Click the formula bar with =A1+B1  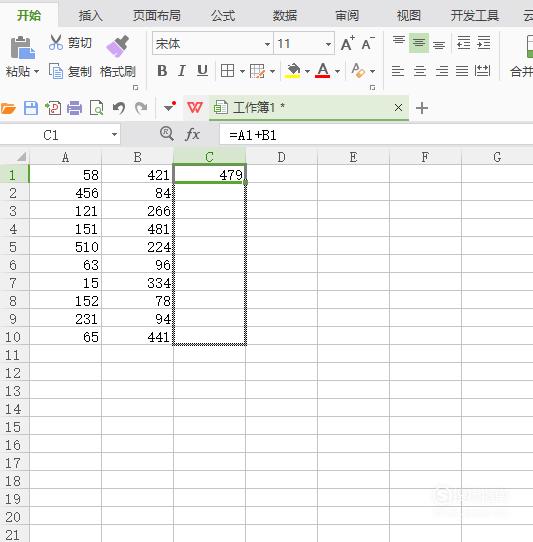click(x=376, y=135)
